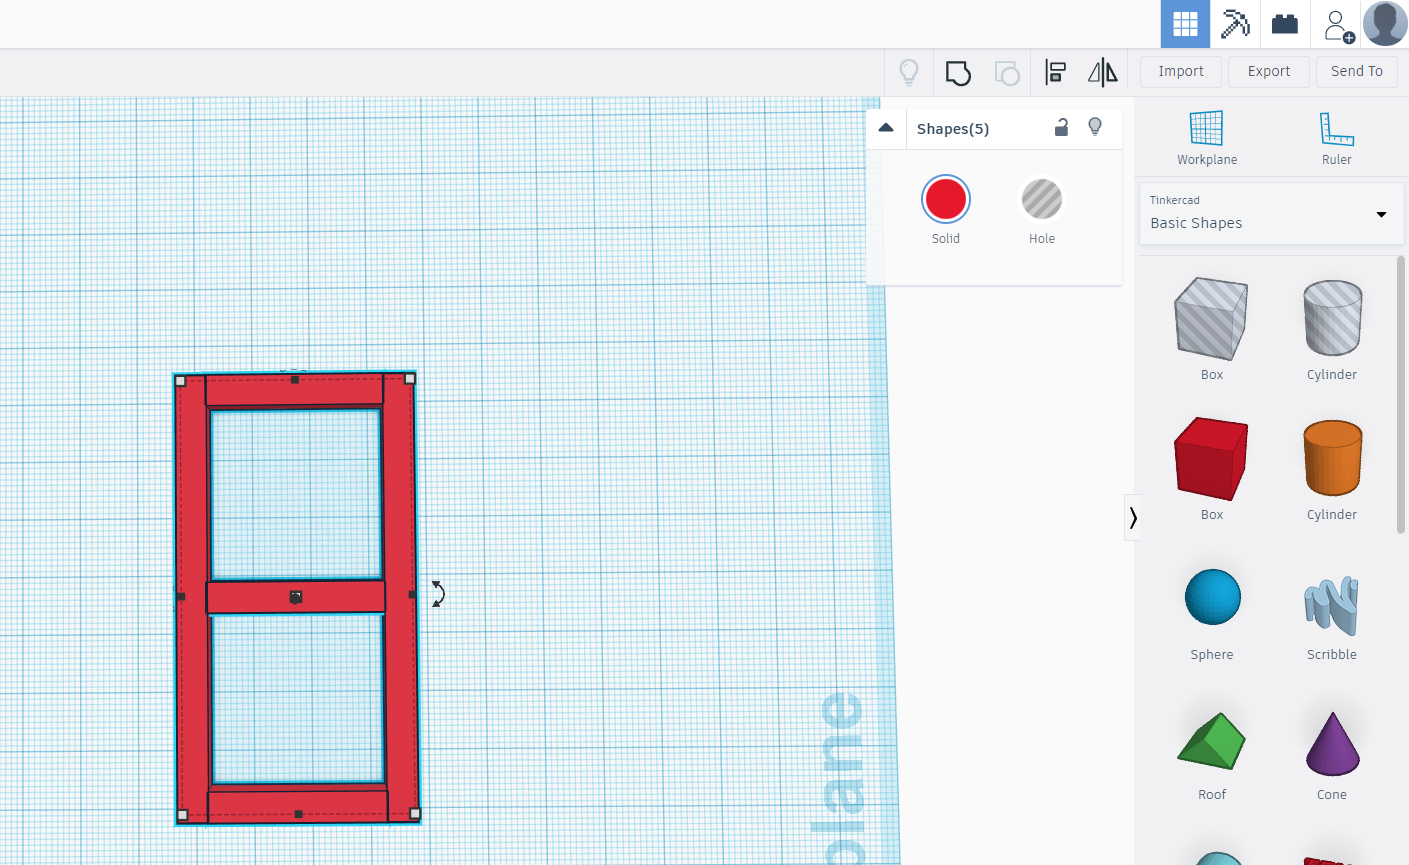Set selection to Hole mode
Image resolution: width=1409 pixels, height=865 pixels.
click(x=1041, y=198)
